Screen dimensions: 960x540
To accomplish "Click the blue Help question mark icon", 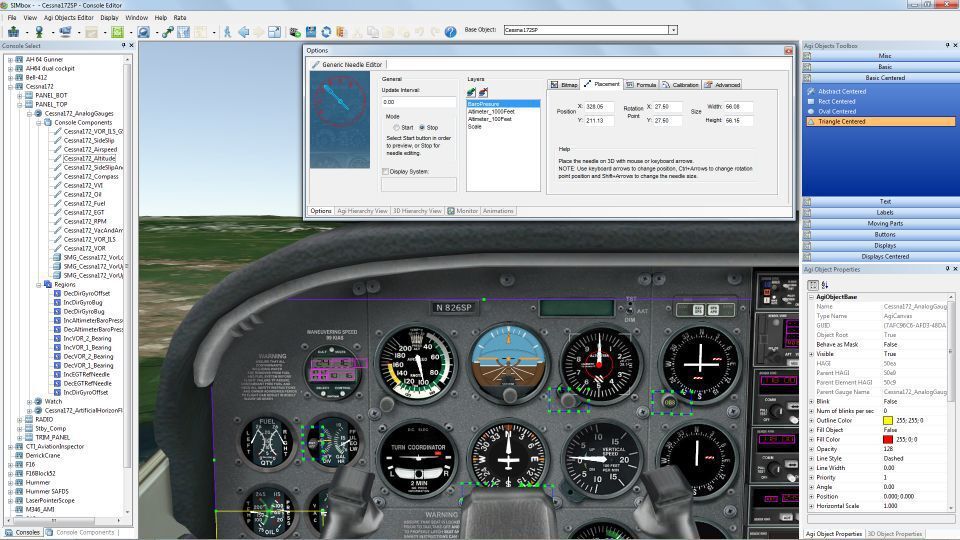I will (x=450, y=31).
